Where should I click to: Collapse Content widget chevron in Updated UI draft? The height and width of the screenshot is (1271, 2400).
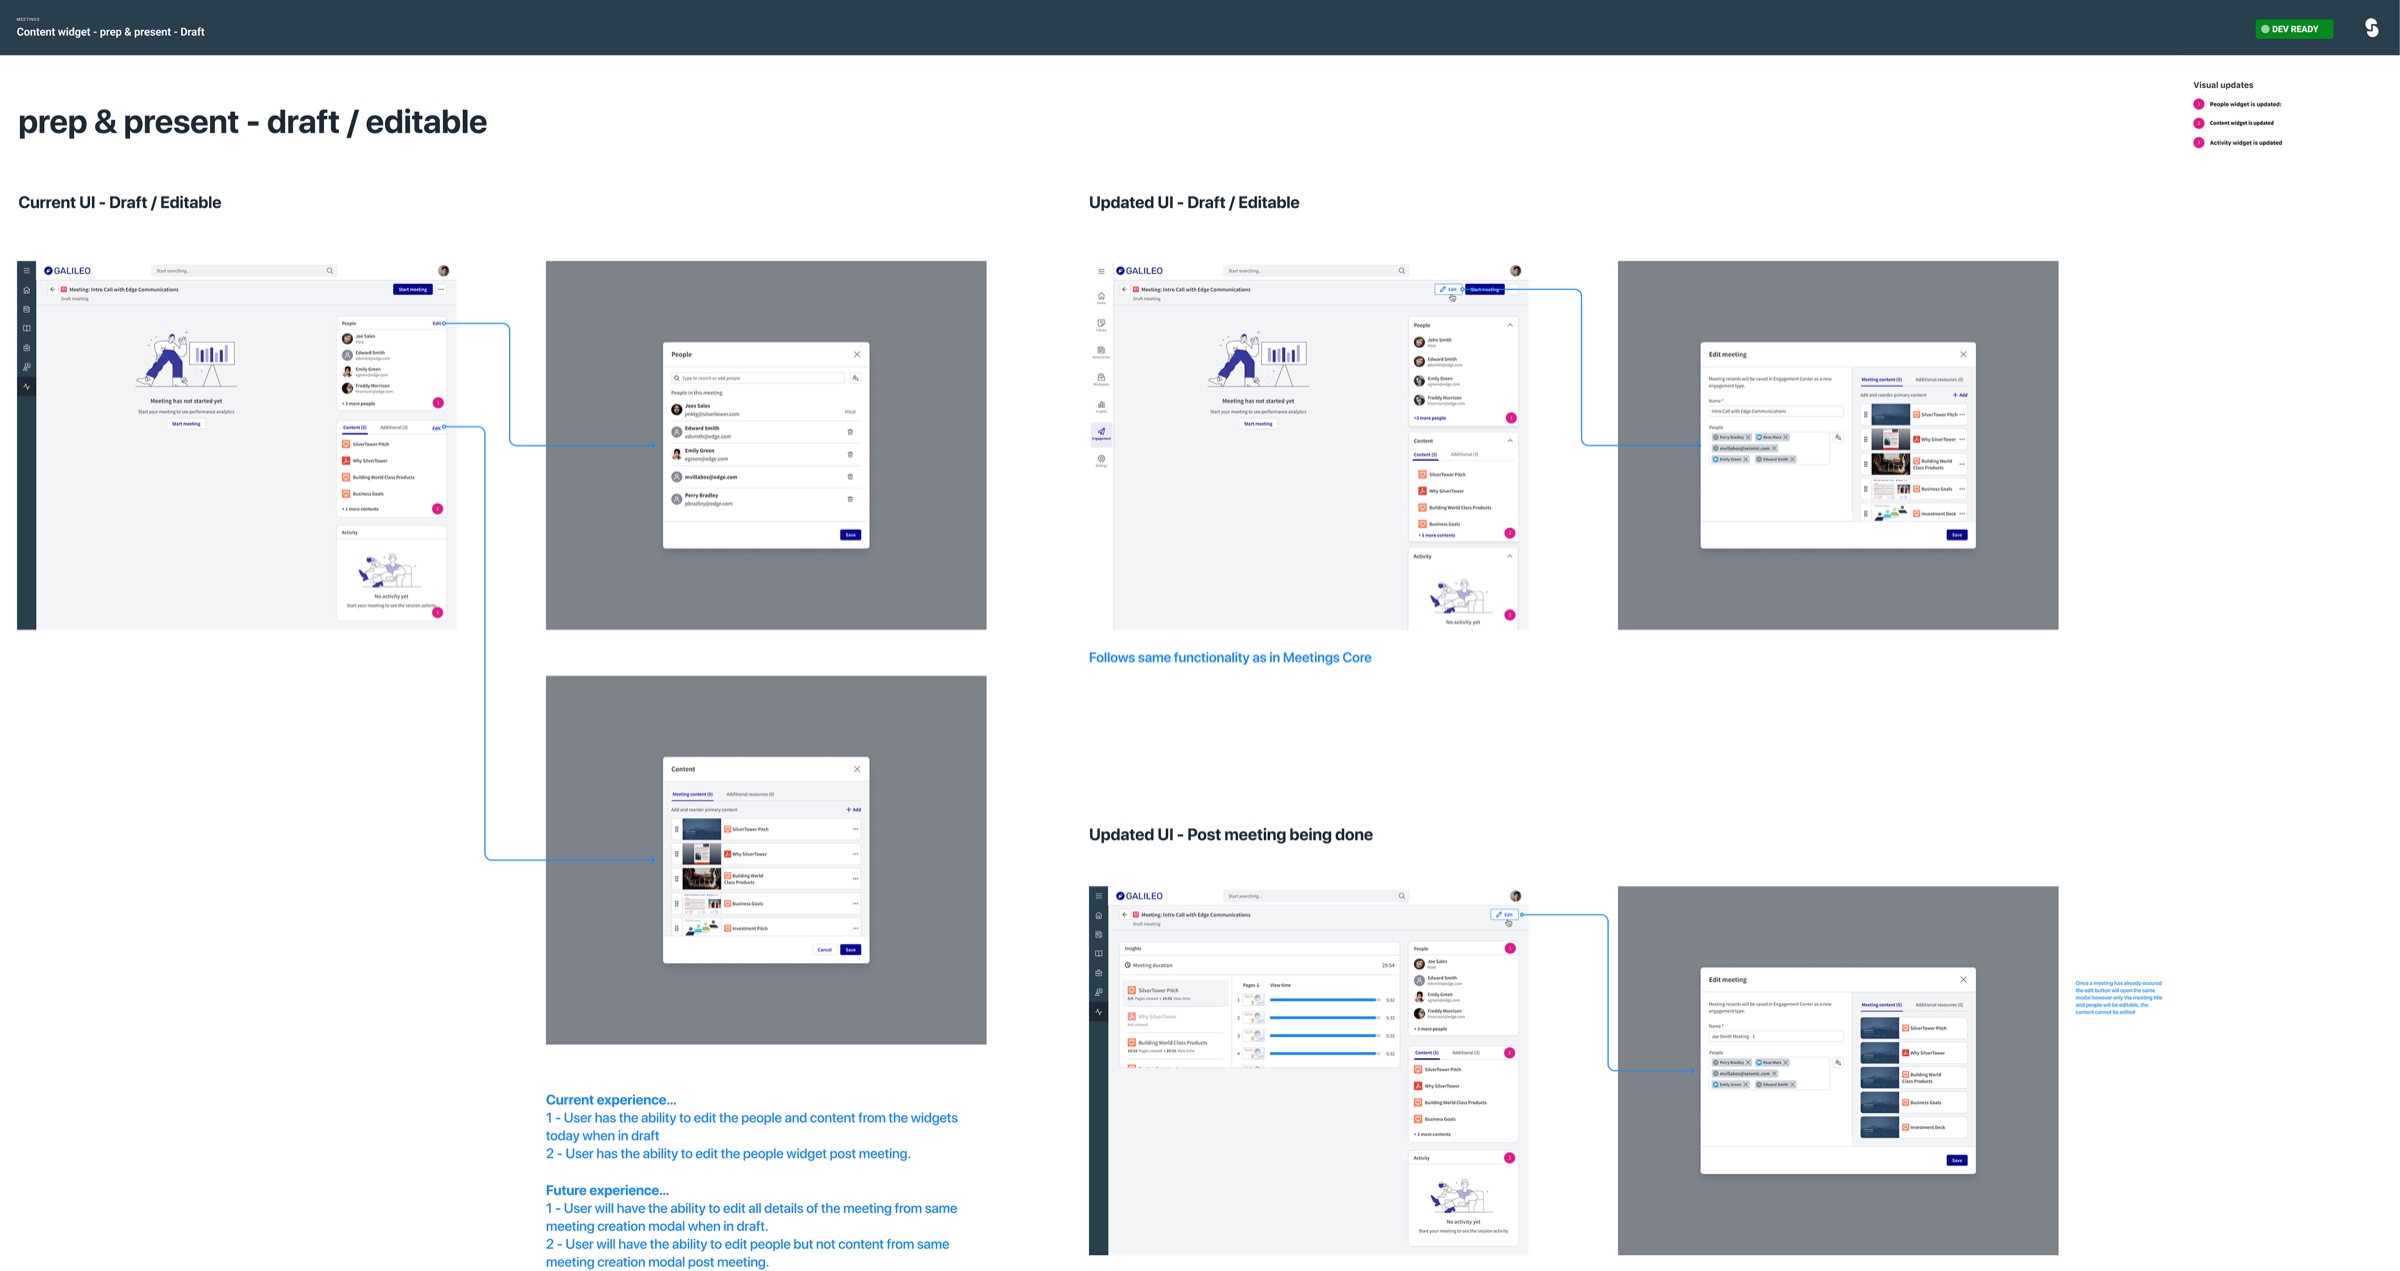[x=1510, y=441]
